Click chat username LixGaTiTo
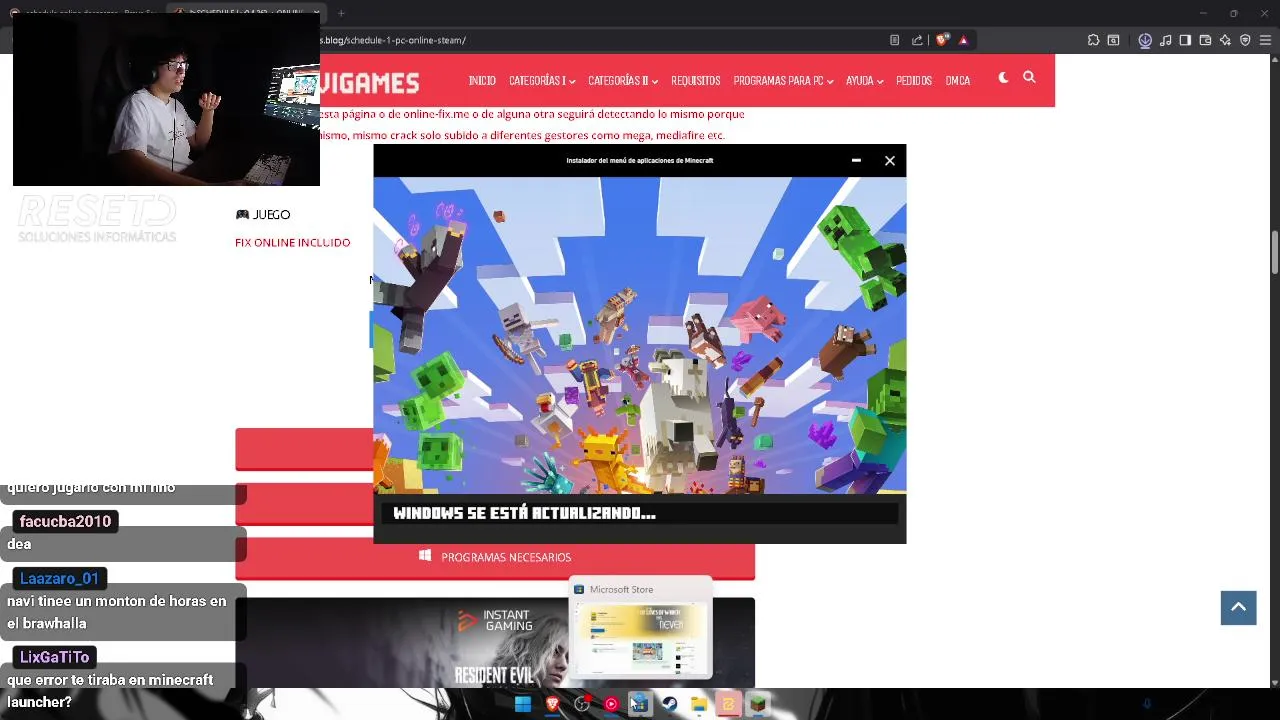 pos(54,657)
